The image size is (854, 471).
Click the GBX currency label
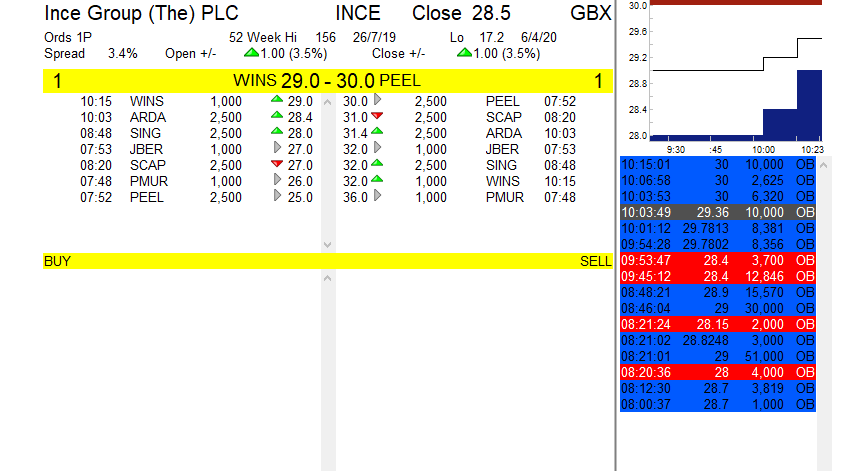click(590, 13)
